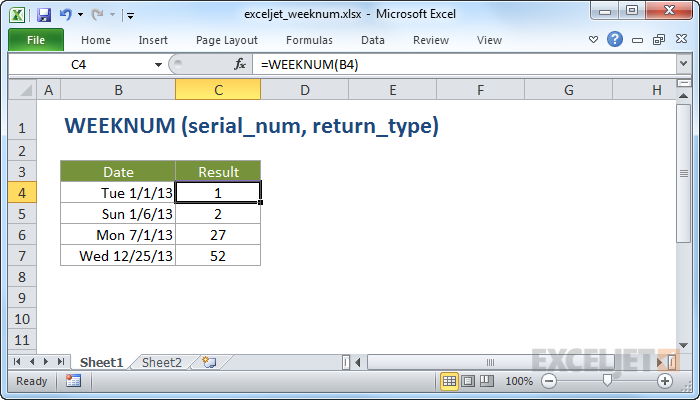The height and width of the screenshot is (400, 700).
Task: Click the Redo button
Action: pos(97,15)
